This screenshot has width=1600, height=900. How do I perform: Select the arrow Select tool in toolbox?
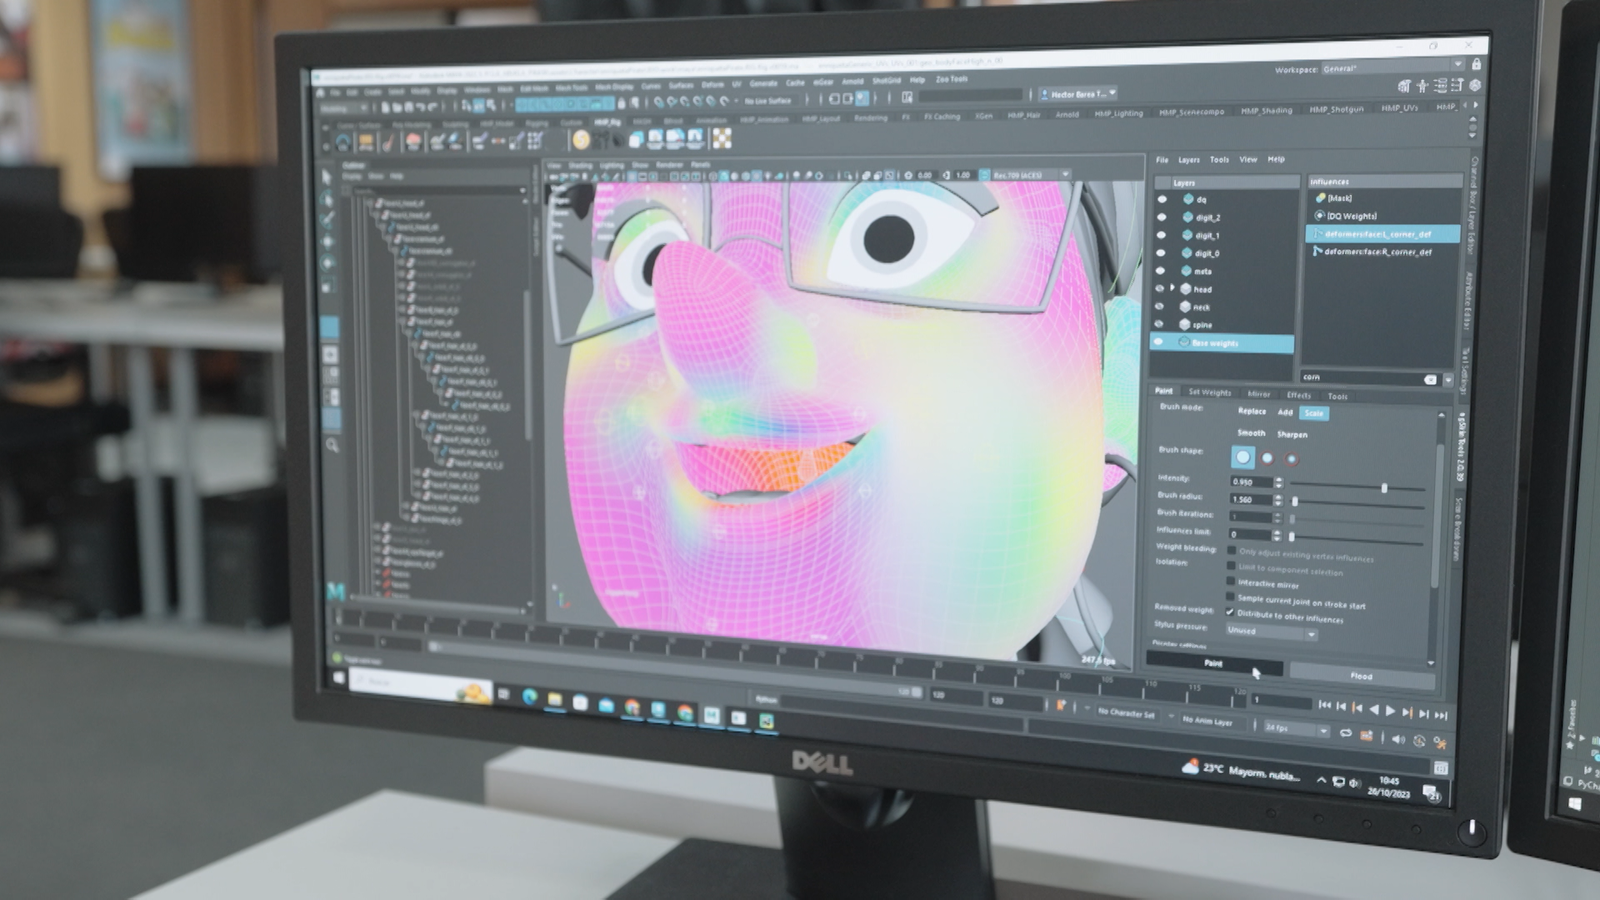pos(326,177)
